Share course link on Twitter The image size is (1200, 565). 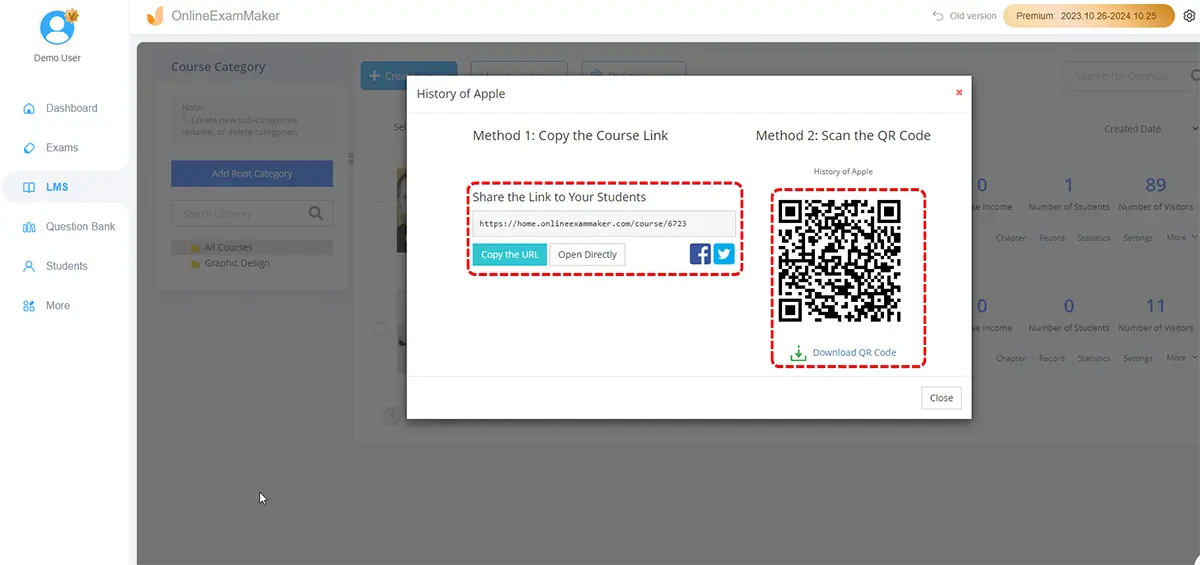tap(724, 254)
